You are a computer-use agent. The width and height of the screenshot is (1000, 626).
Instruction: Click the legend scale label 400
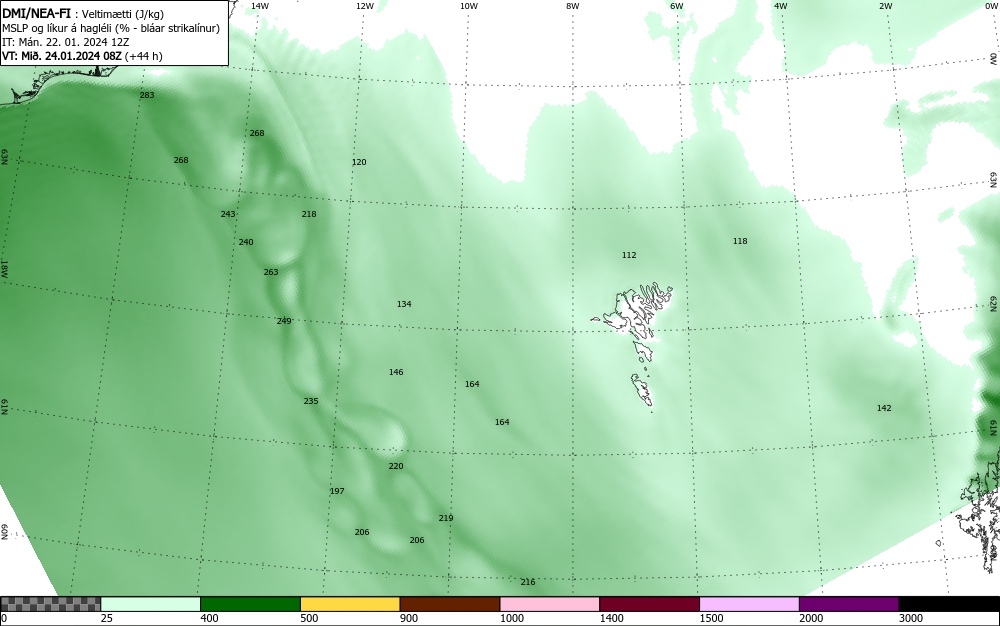point(209,618)
